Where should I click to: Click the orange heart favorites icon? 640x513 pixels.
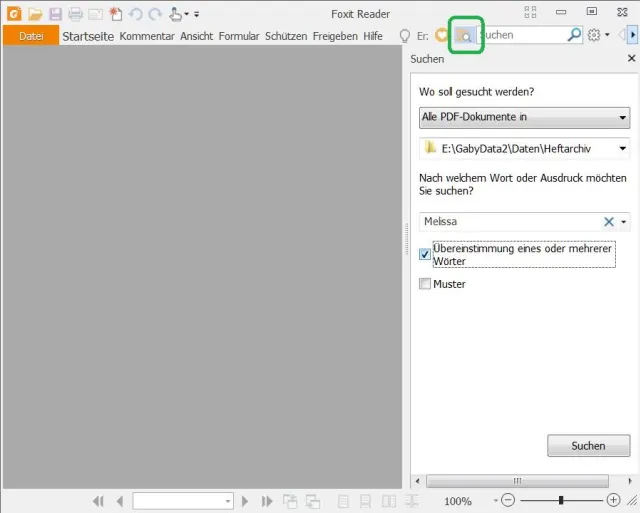[x=441, y=35]
